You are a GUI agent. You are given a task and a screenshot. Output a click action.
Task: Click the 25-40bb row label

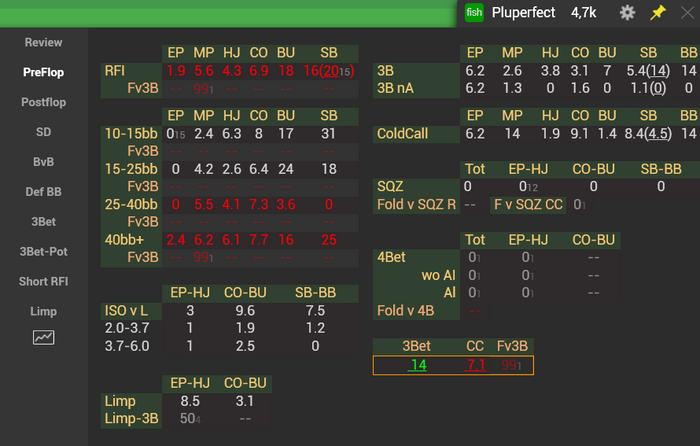pos(131,204)
